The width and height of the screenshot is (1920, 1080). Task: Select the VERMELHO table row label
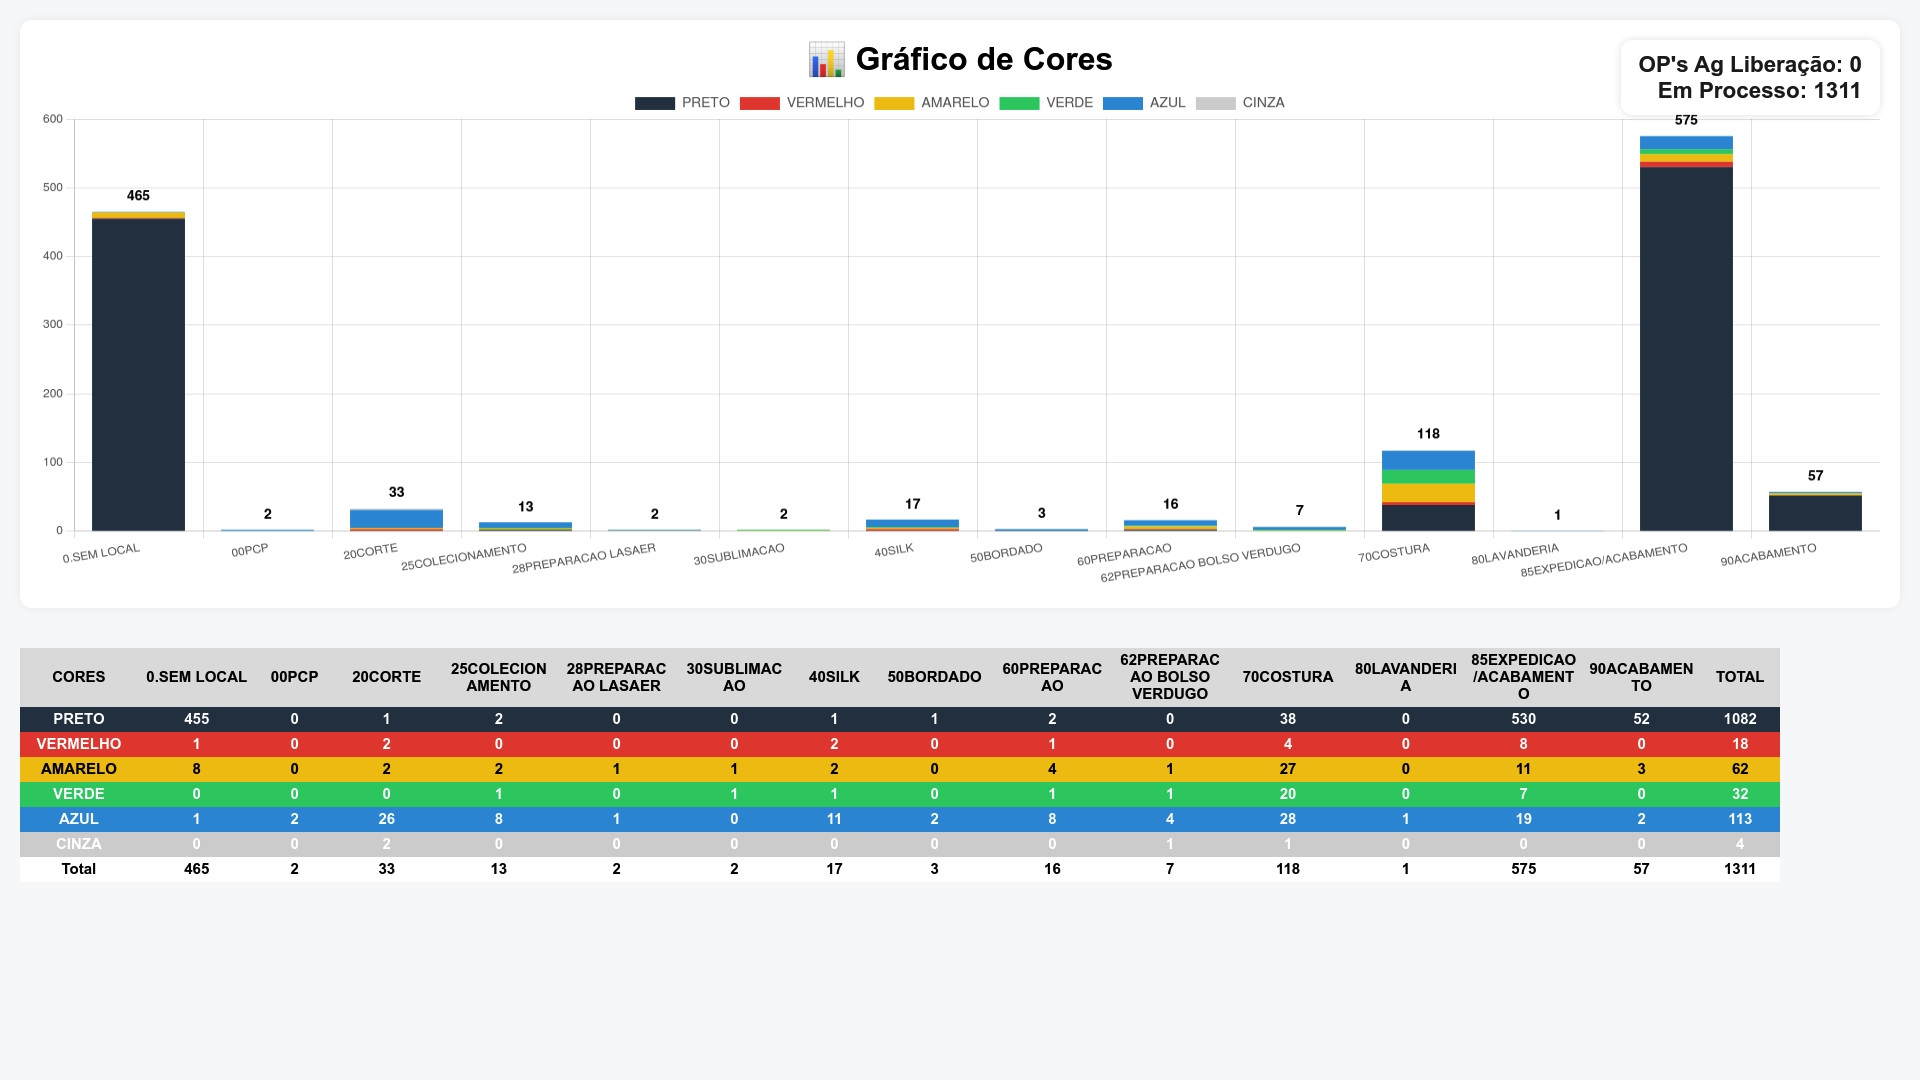coord(78,744)
